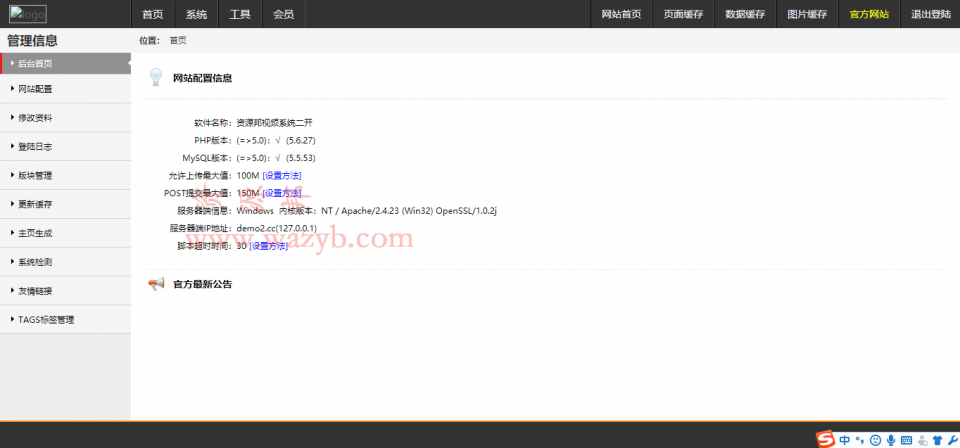Switch punctuation mode icon in Sogou bar
This screenshot has height=448, width=960.
pos(860,439)
